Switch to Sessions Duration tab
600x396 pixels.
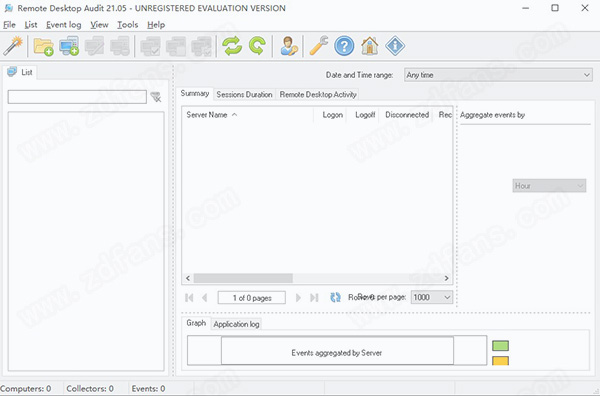[x=244, y=95]
